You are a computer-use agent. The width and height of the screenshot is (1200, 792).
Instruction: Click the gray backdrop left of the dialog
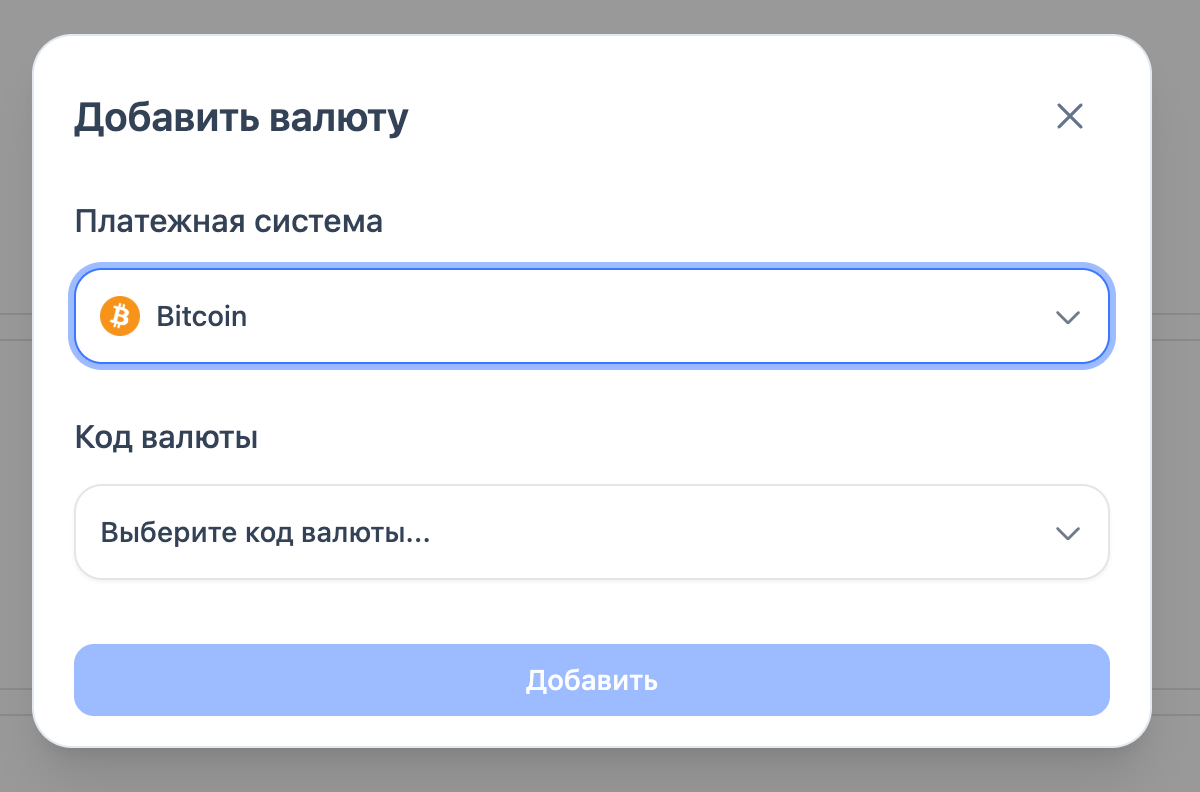pyautogui.click(x=15, y=400)
